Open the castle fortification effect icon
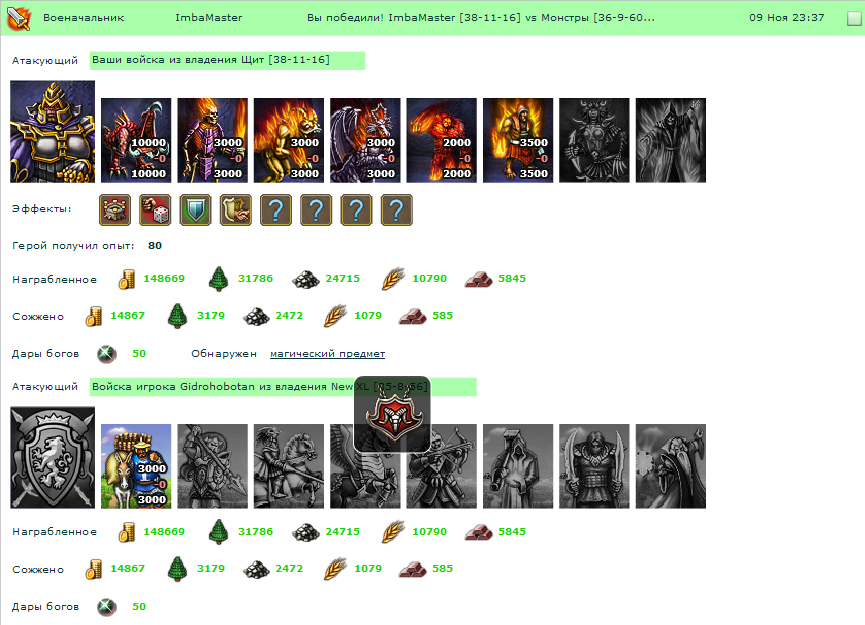 115,210
